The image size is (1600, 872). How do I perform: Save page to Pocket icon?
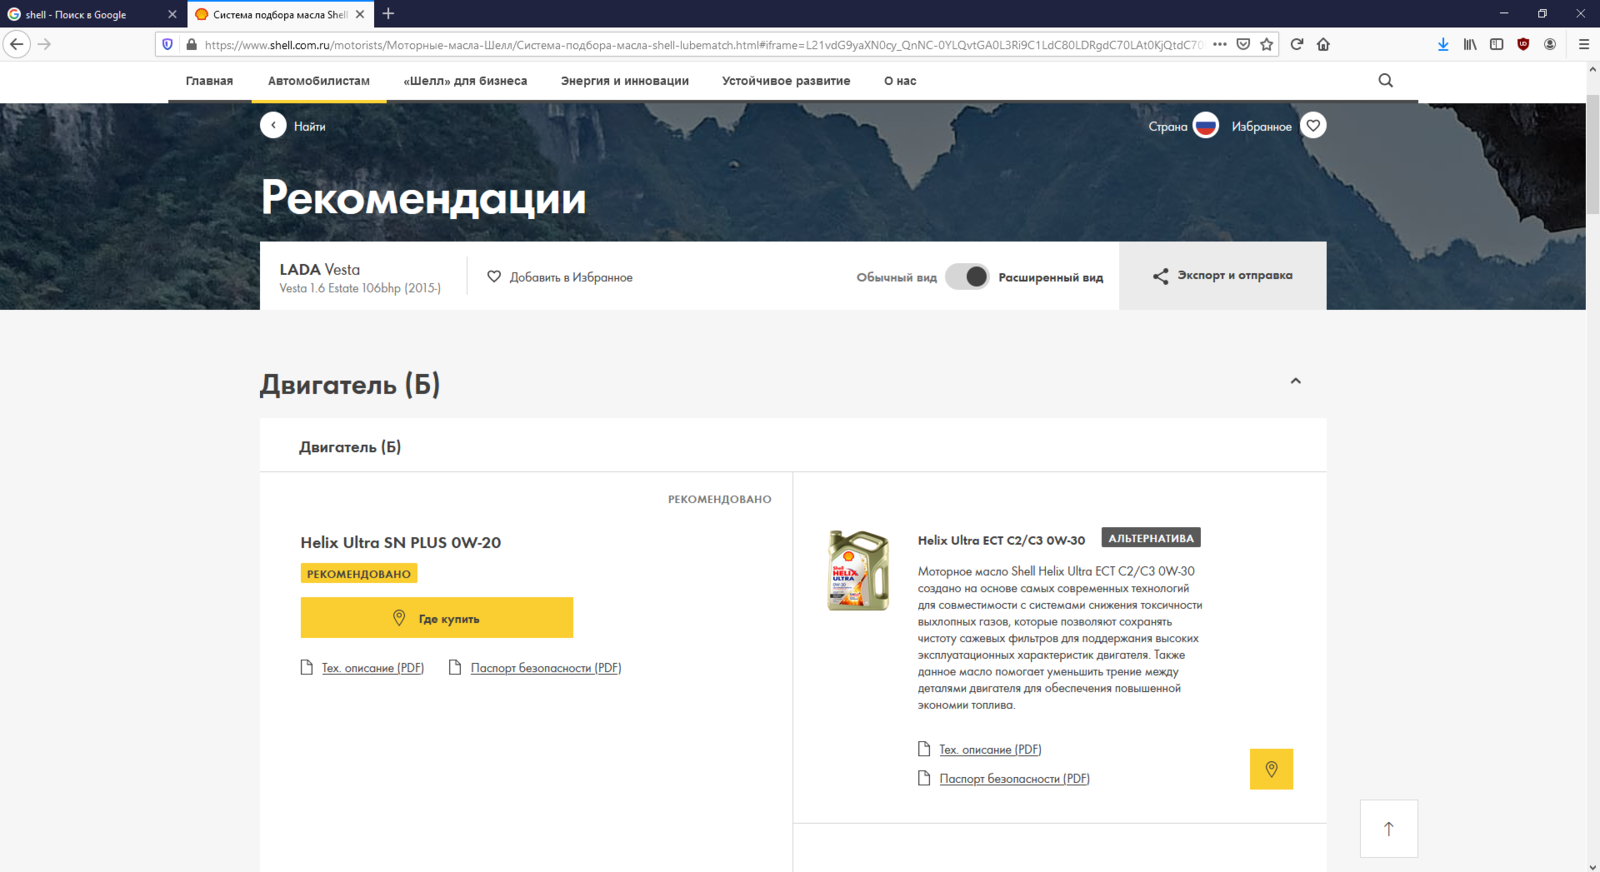tap(1243, 44)
